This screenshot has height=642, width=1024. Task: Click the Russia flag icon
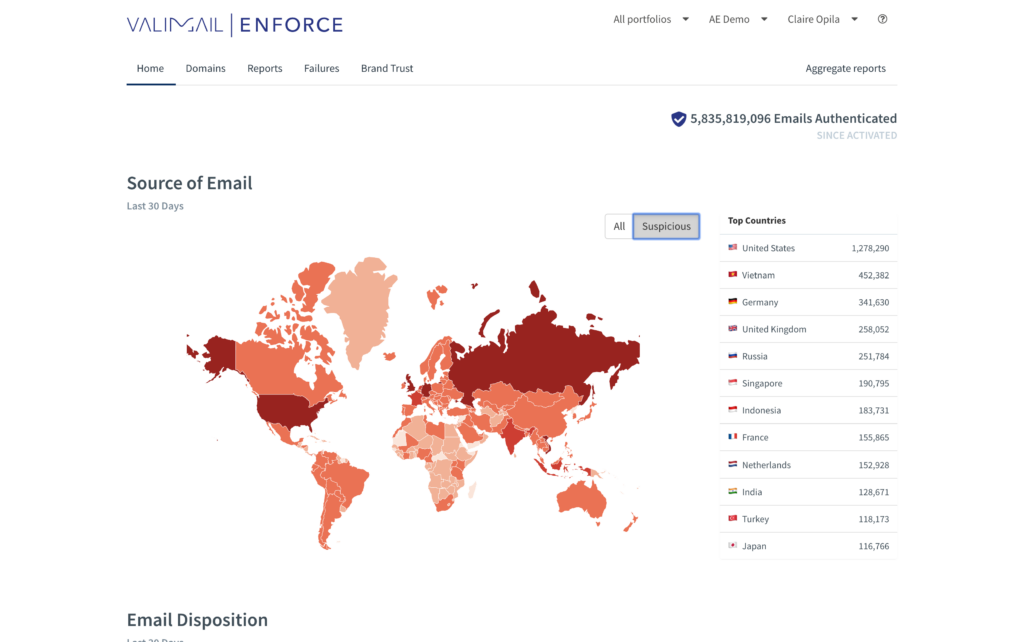click(733, 356)
